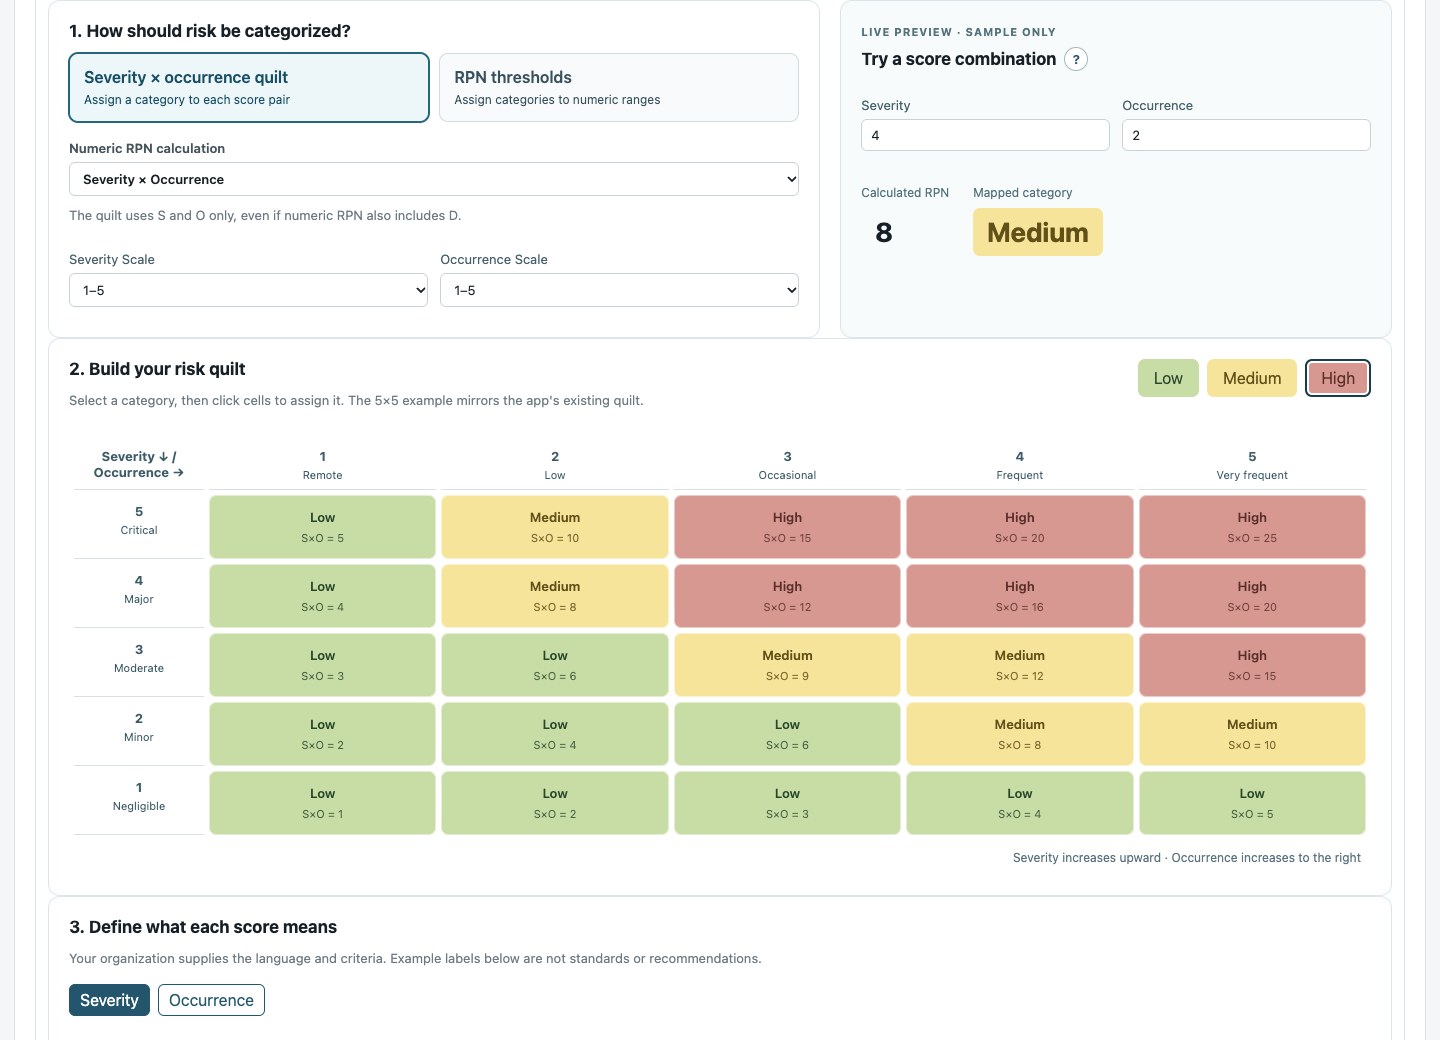Click the High cell at Critical, Frequent
The height and width of the screenshot is (1040, 1440).
(x=1020, y=527)
